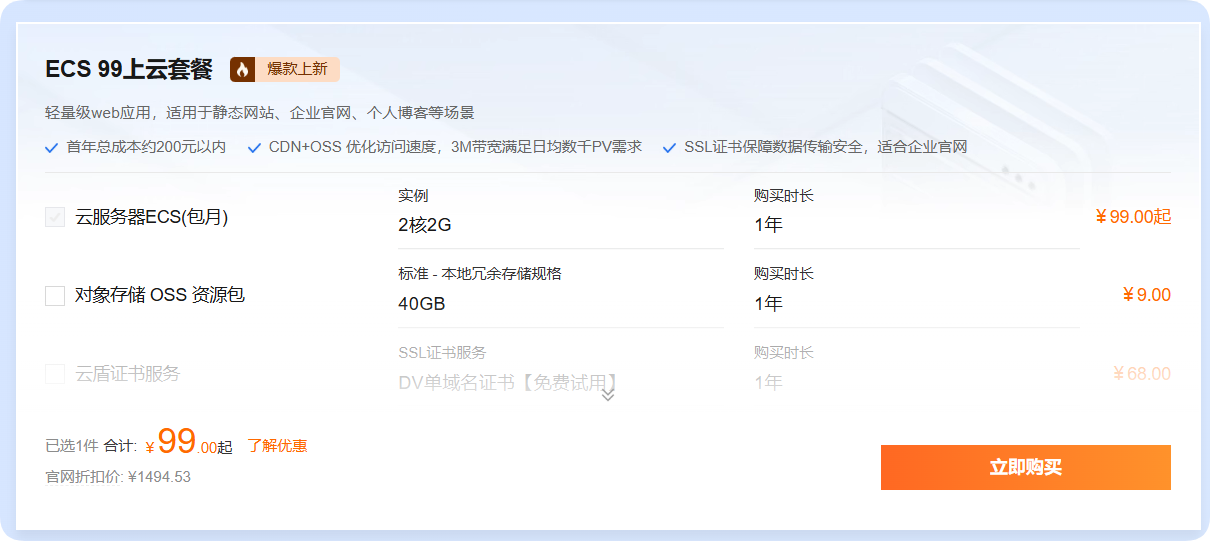
Task: Click the checkmark icon before CDN+OSS
Action: pyautogui.click(x=254, y=148)
